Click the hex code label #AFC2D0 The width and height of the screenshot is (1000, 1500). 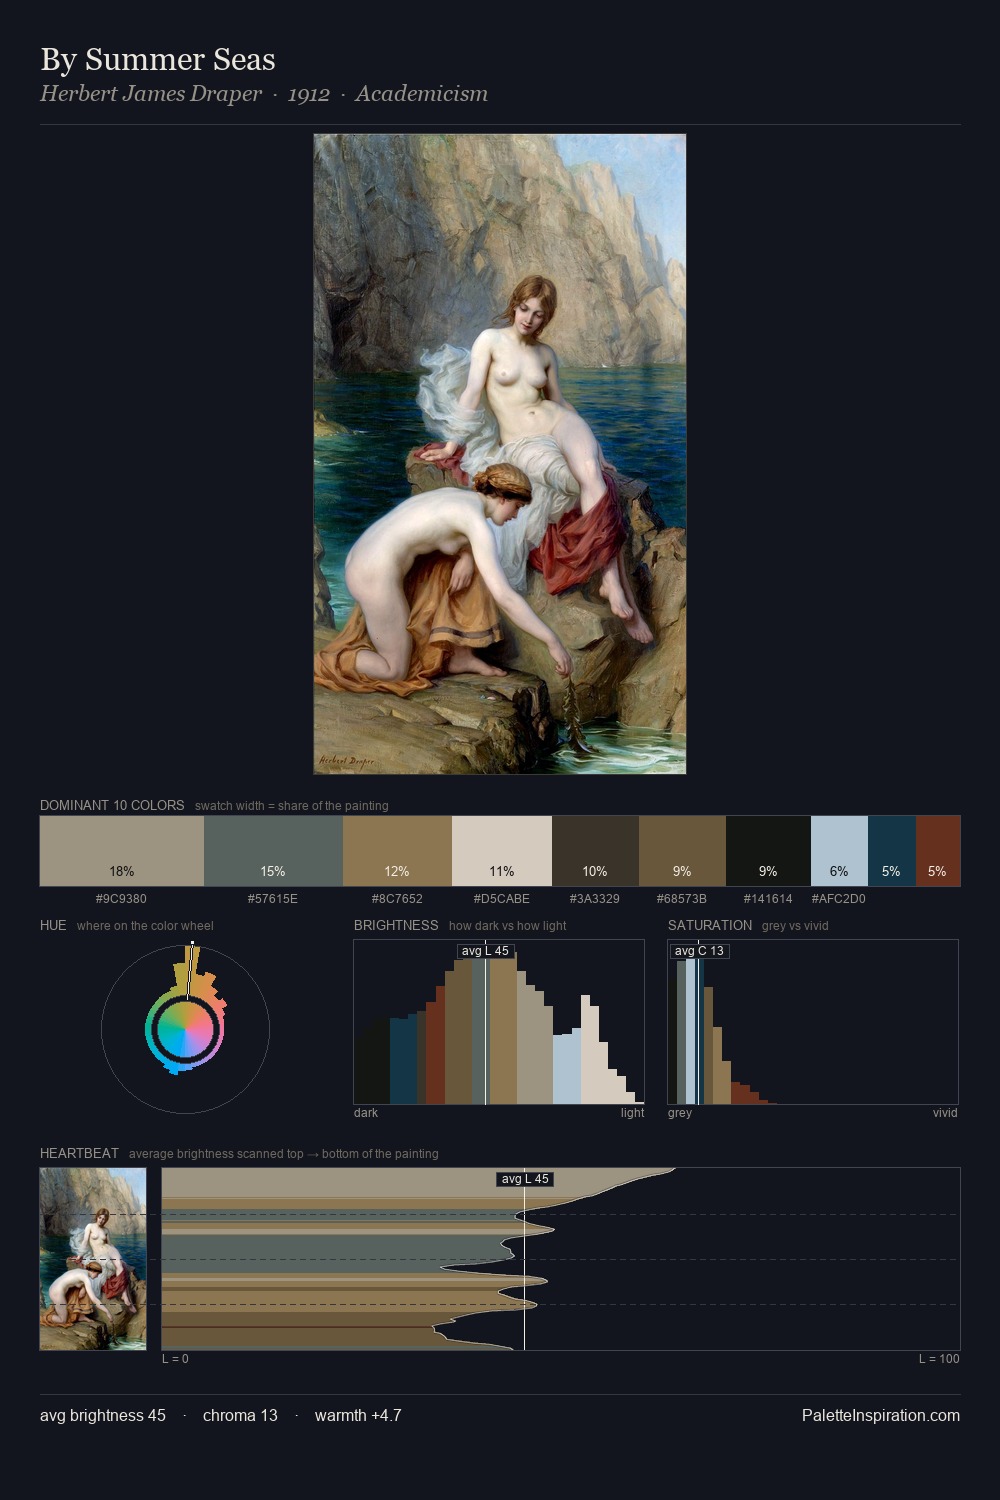(839, 899)
